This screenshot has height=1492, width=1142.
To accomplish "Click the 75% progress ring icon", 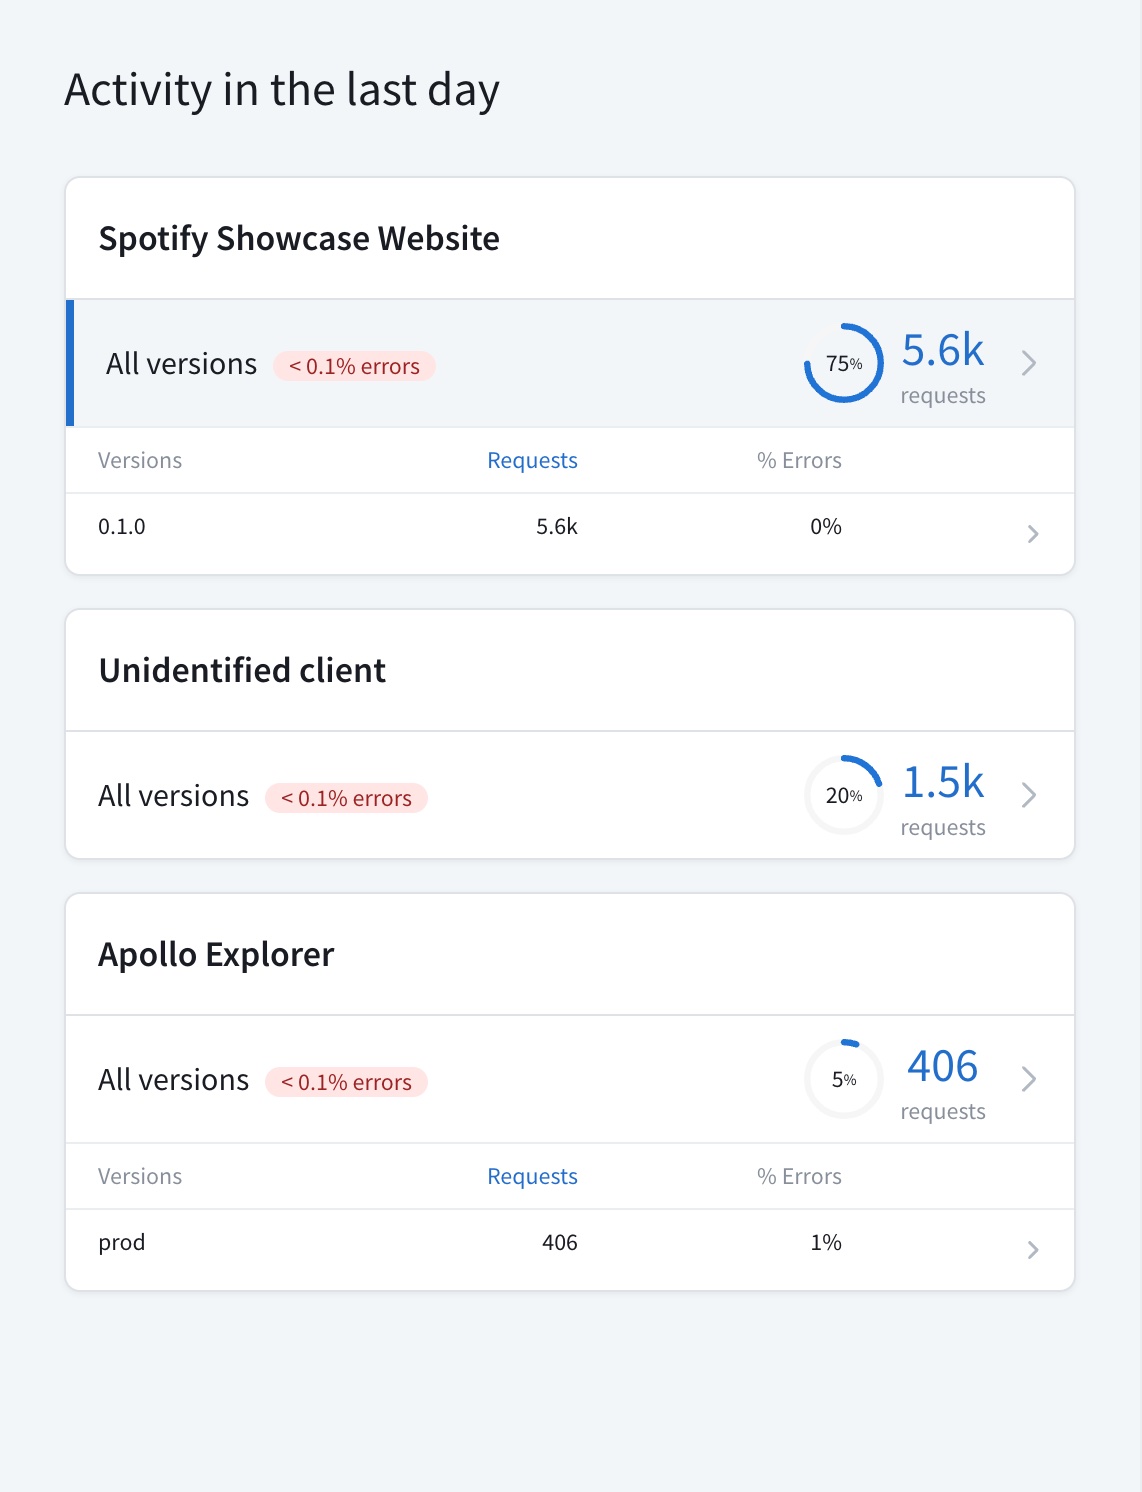I will tap(844, 363).
